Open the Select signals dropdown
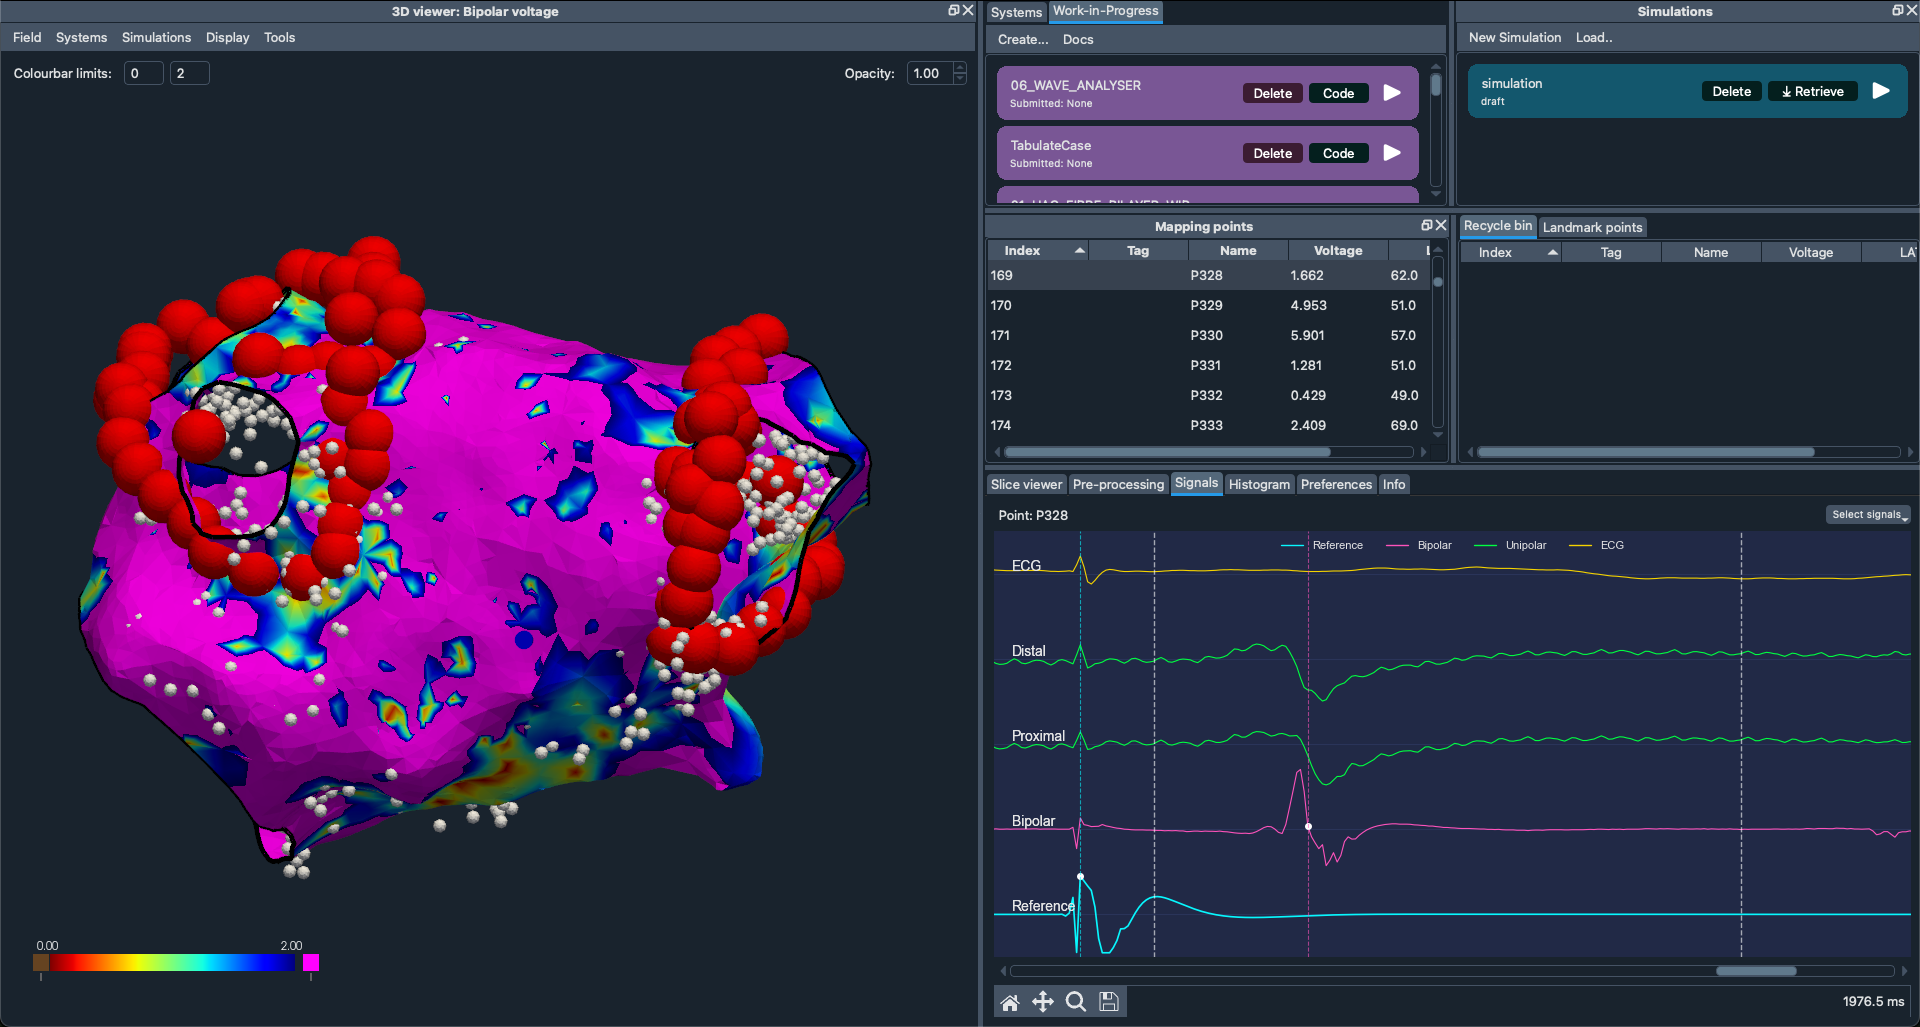This screenshot has height=1027, width=1920. click(1868, 515)
